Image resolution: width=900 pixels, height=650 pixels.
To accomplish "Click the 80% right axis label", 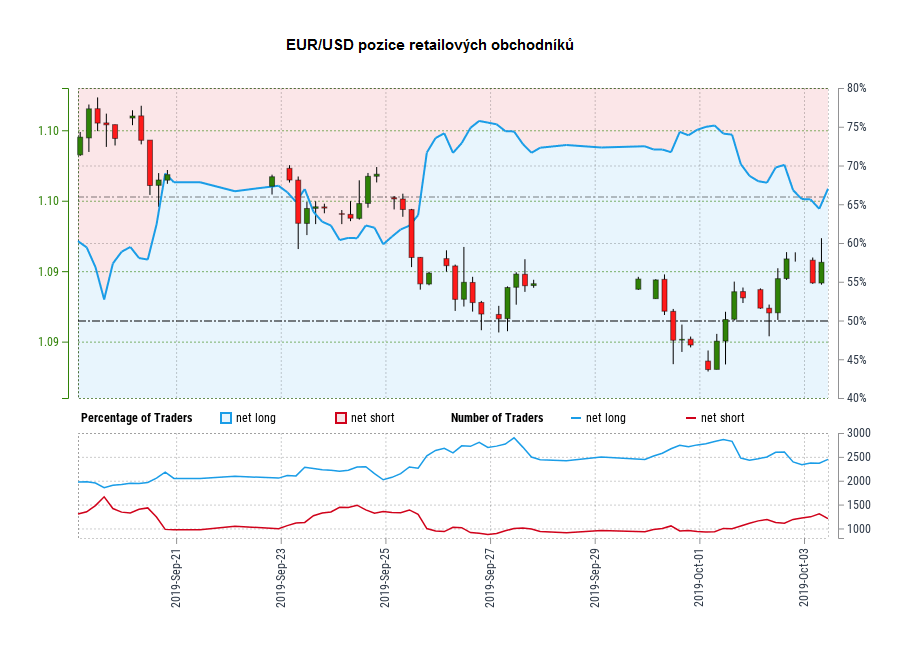I will click(856, 88).
